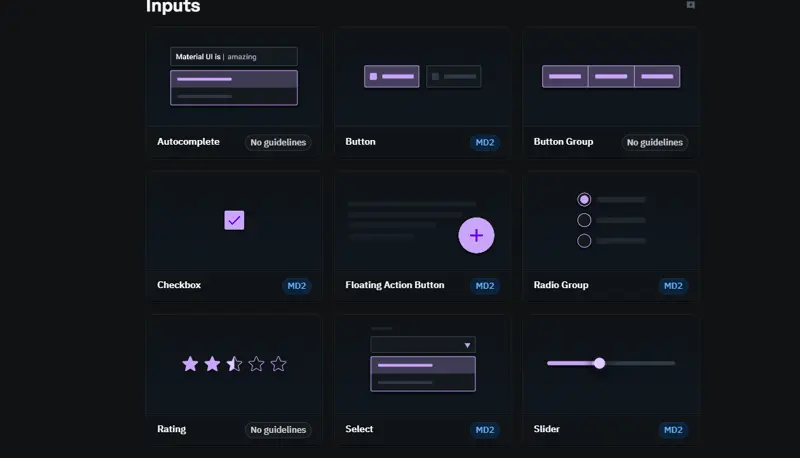Screen dimensions: 800x458
Task: Click the purple checked checkbox illustration
Action: coord(234,220)
